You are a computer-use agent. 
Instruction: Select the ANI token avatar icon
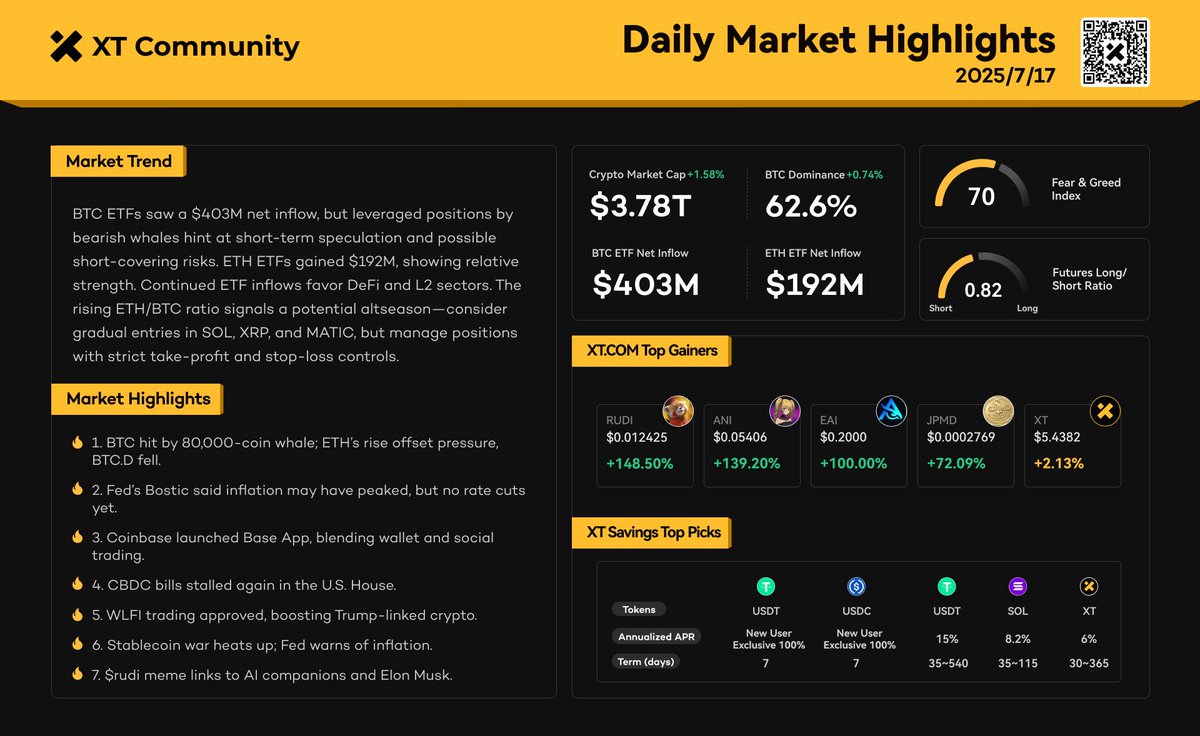tap(785, 411)
